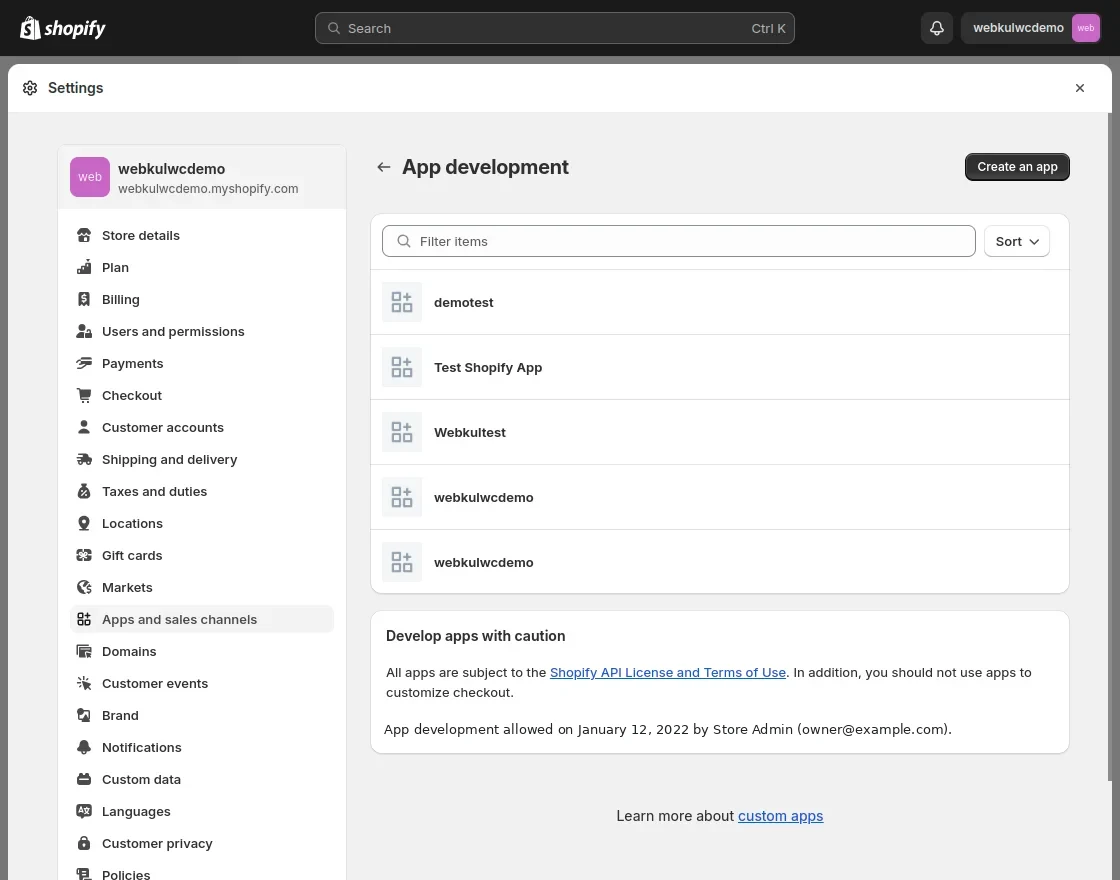Click the Checkout cart icon
1120x880 pixels.
(84, 395)
